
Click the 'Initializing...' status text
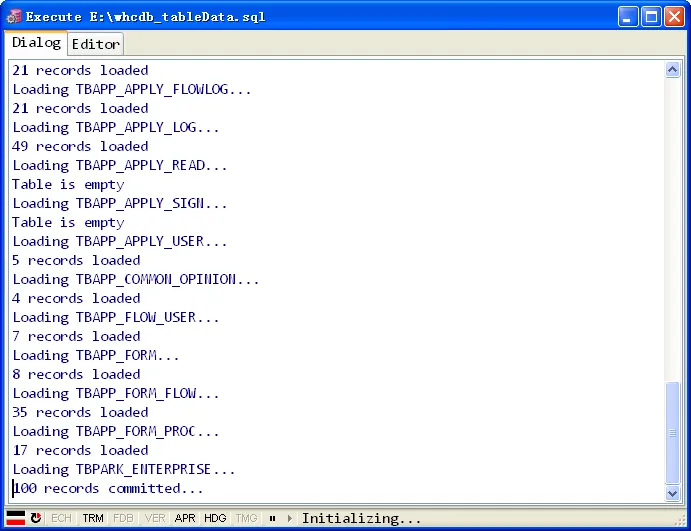(361, 518)
